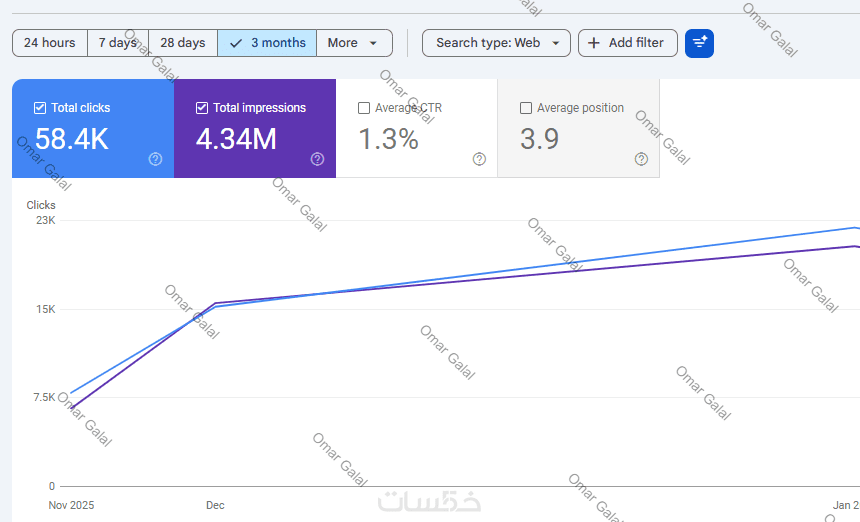The height and width of the screenshot is (522, 860).
Task: Click help icon on Average CTR card
Action: (x=479, y=159)
